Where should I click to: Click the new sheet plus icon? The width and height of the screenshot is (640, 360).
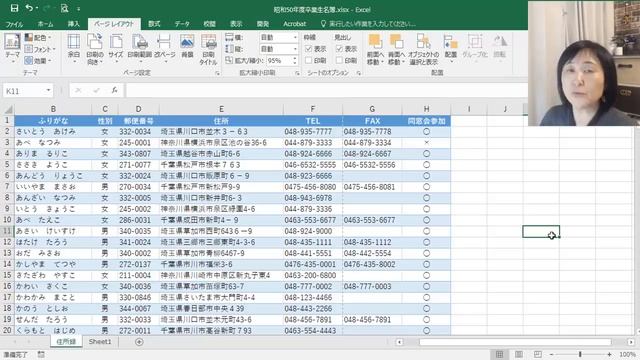139,342
